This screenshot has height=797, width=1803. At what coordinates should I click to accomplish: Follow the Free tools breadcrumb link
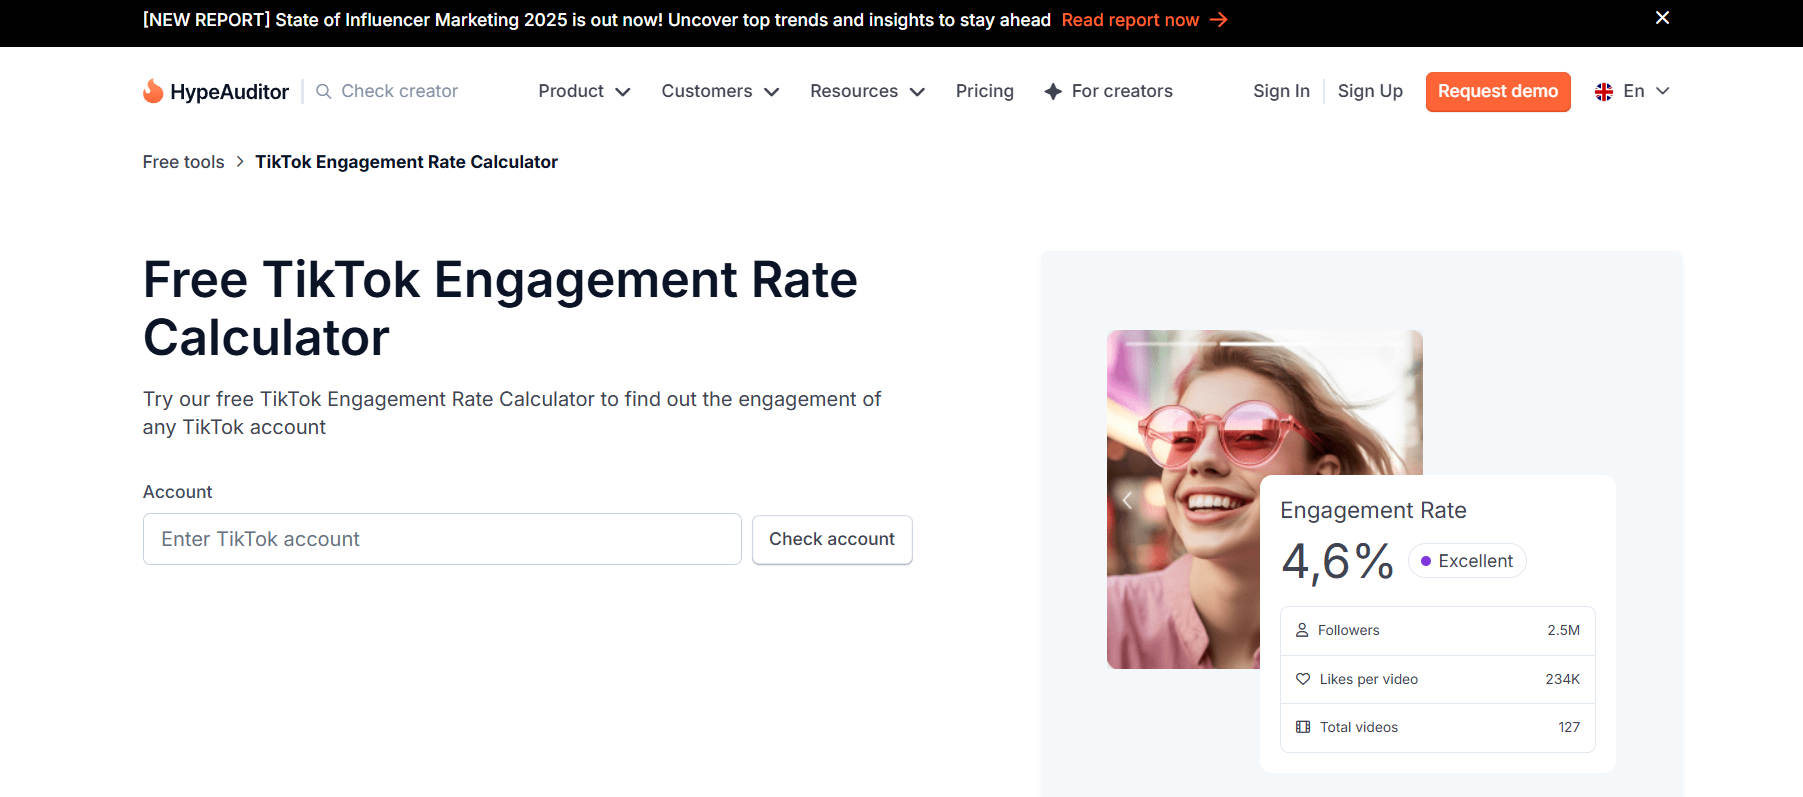tap(183, 162)
